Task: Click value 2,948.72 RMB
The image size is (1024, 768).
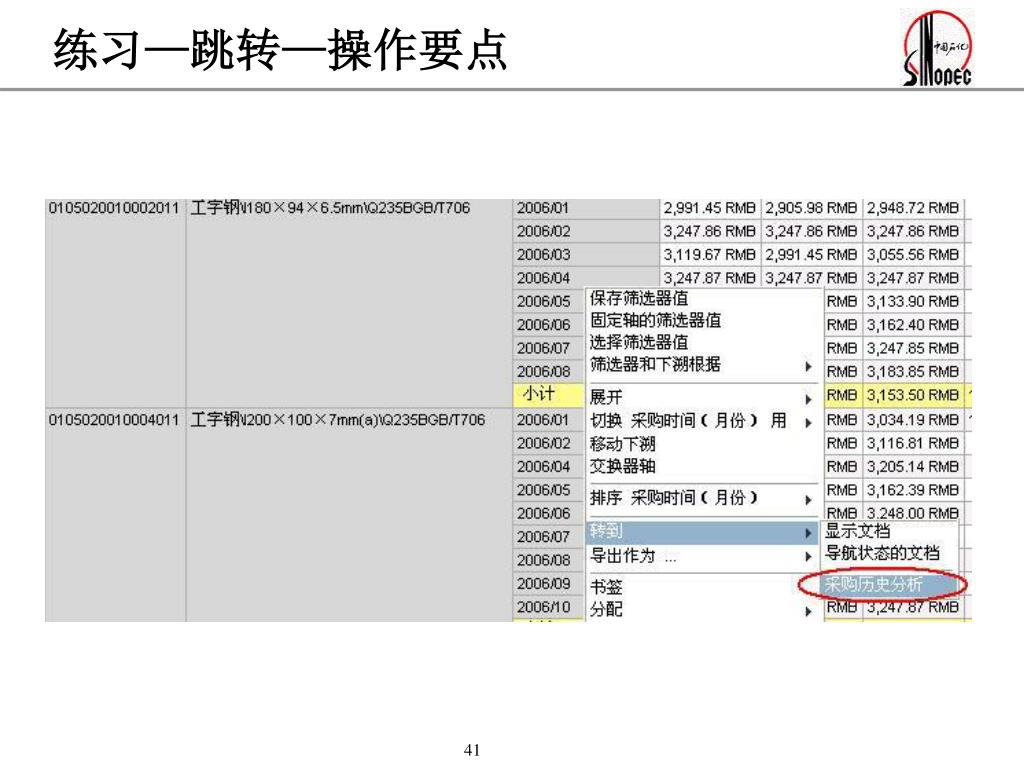Action: tap(912, 208)
